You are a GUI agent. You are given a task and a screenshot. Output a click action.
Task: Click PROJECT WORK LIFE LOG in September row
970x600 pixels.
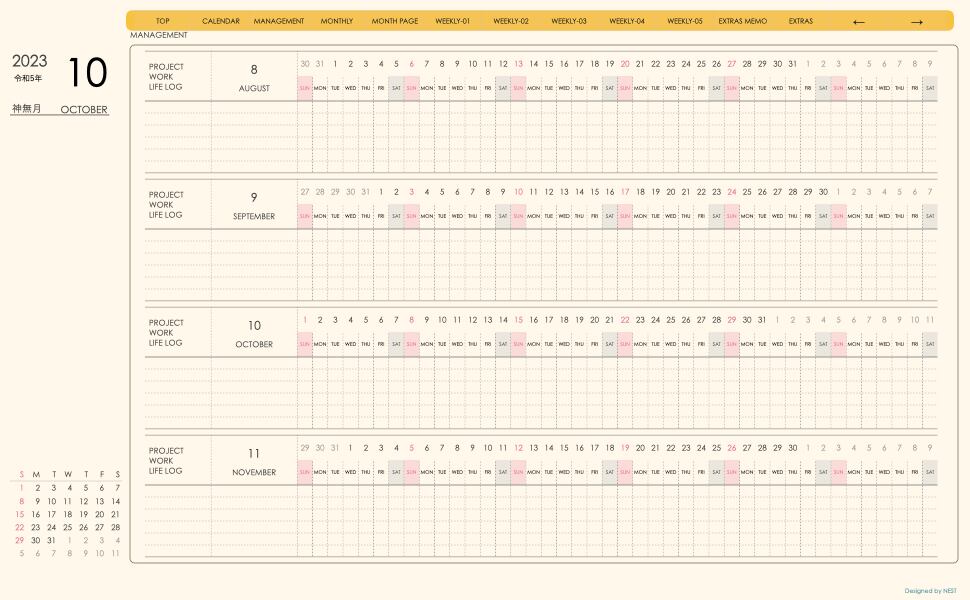(166, 205)
